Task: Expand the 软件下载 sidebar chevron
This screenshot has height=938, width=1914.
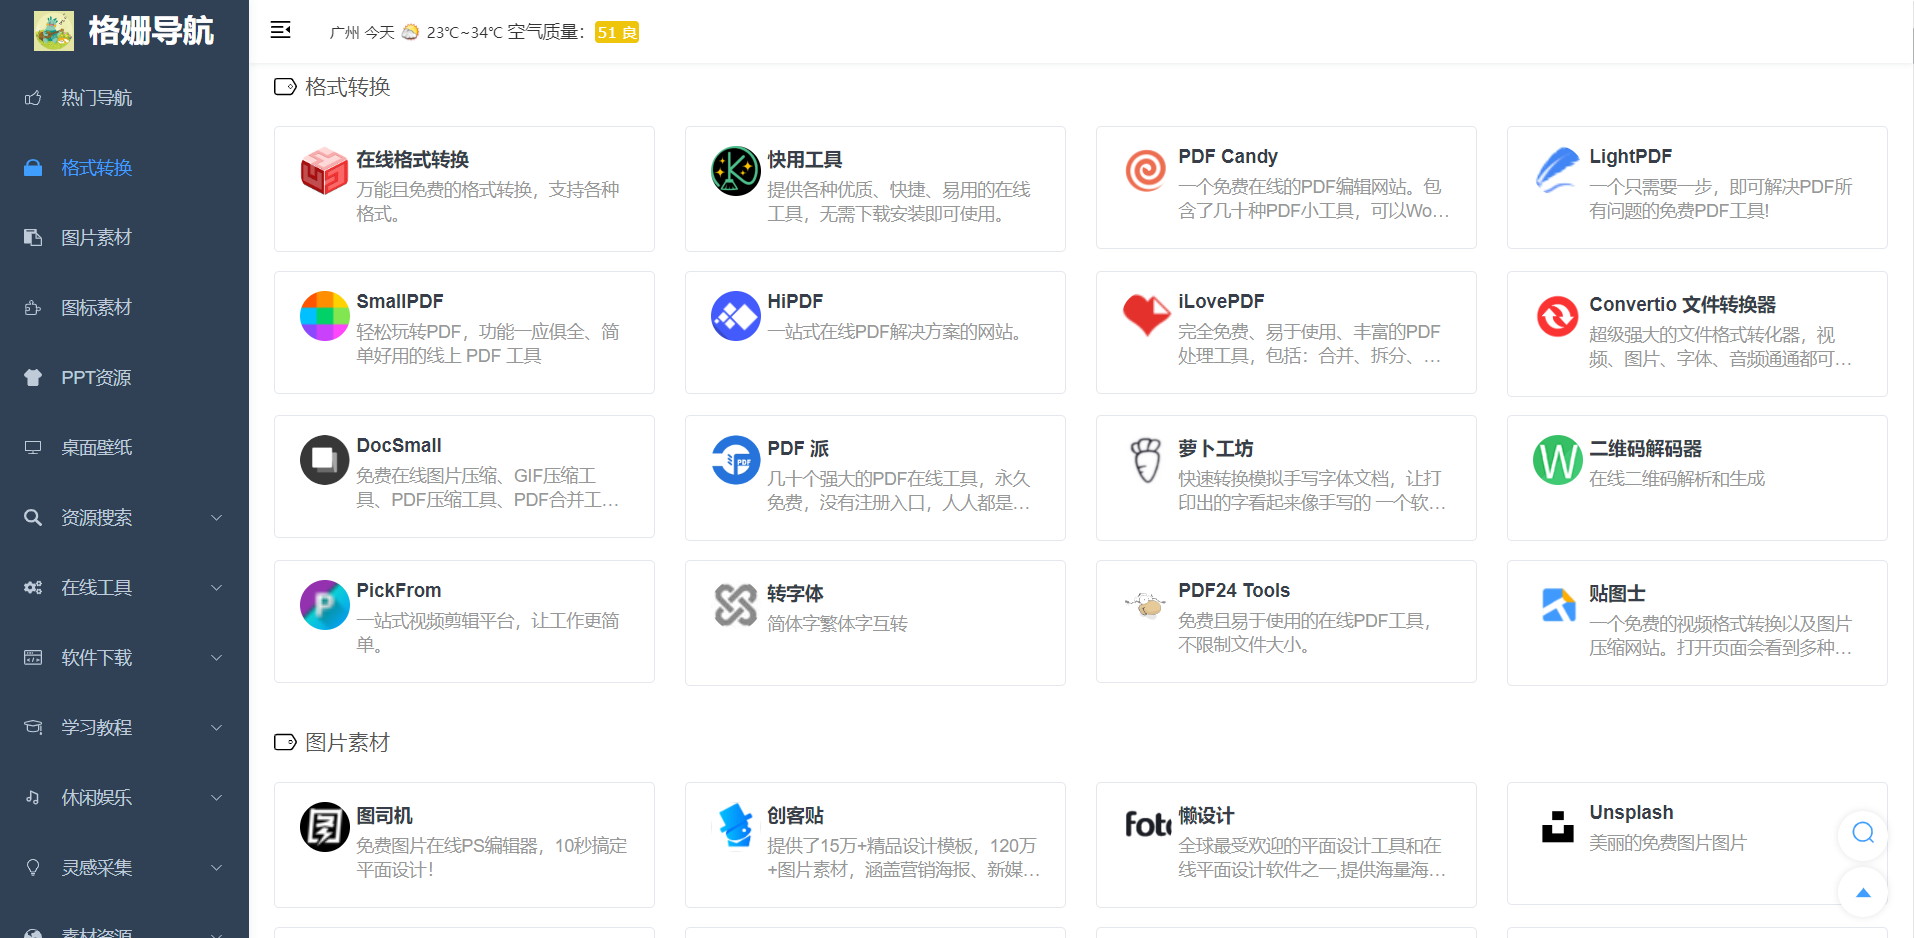Action: 216,657
